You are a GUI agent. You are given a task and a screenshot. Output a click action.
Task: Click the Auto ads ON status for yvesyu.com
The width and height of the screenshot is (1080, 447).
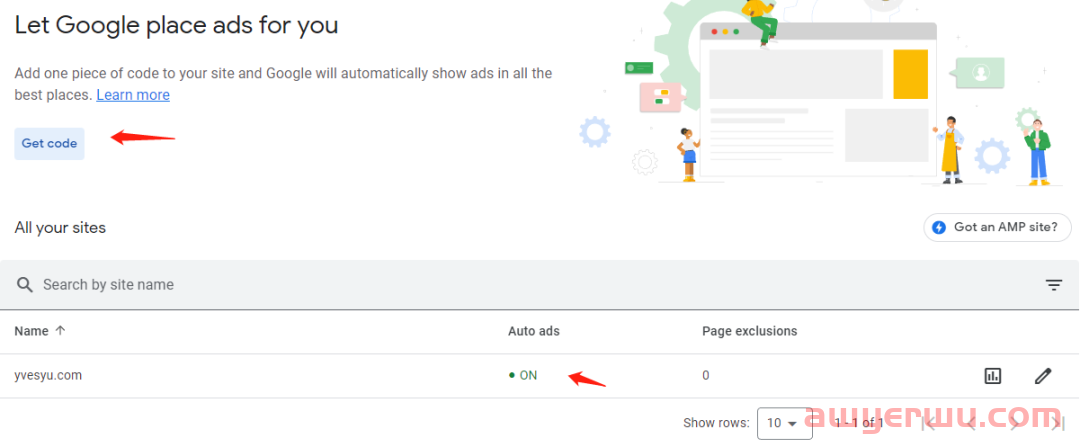[527, 375]
